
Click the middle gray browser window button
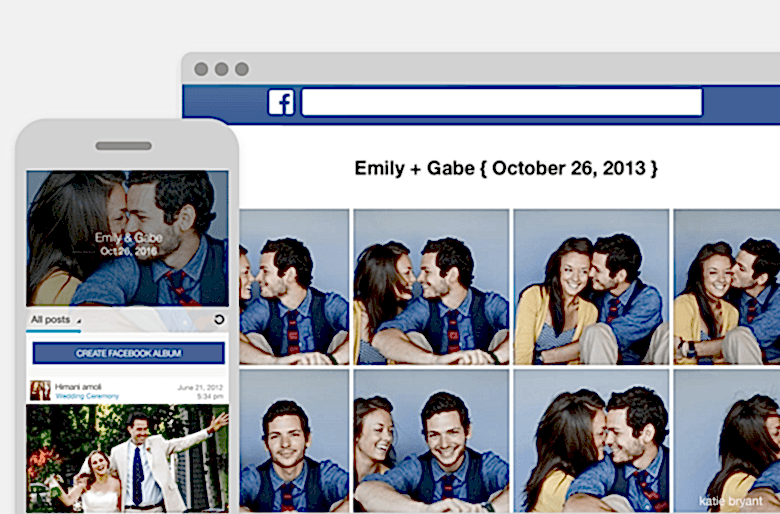pos(221,69)
